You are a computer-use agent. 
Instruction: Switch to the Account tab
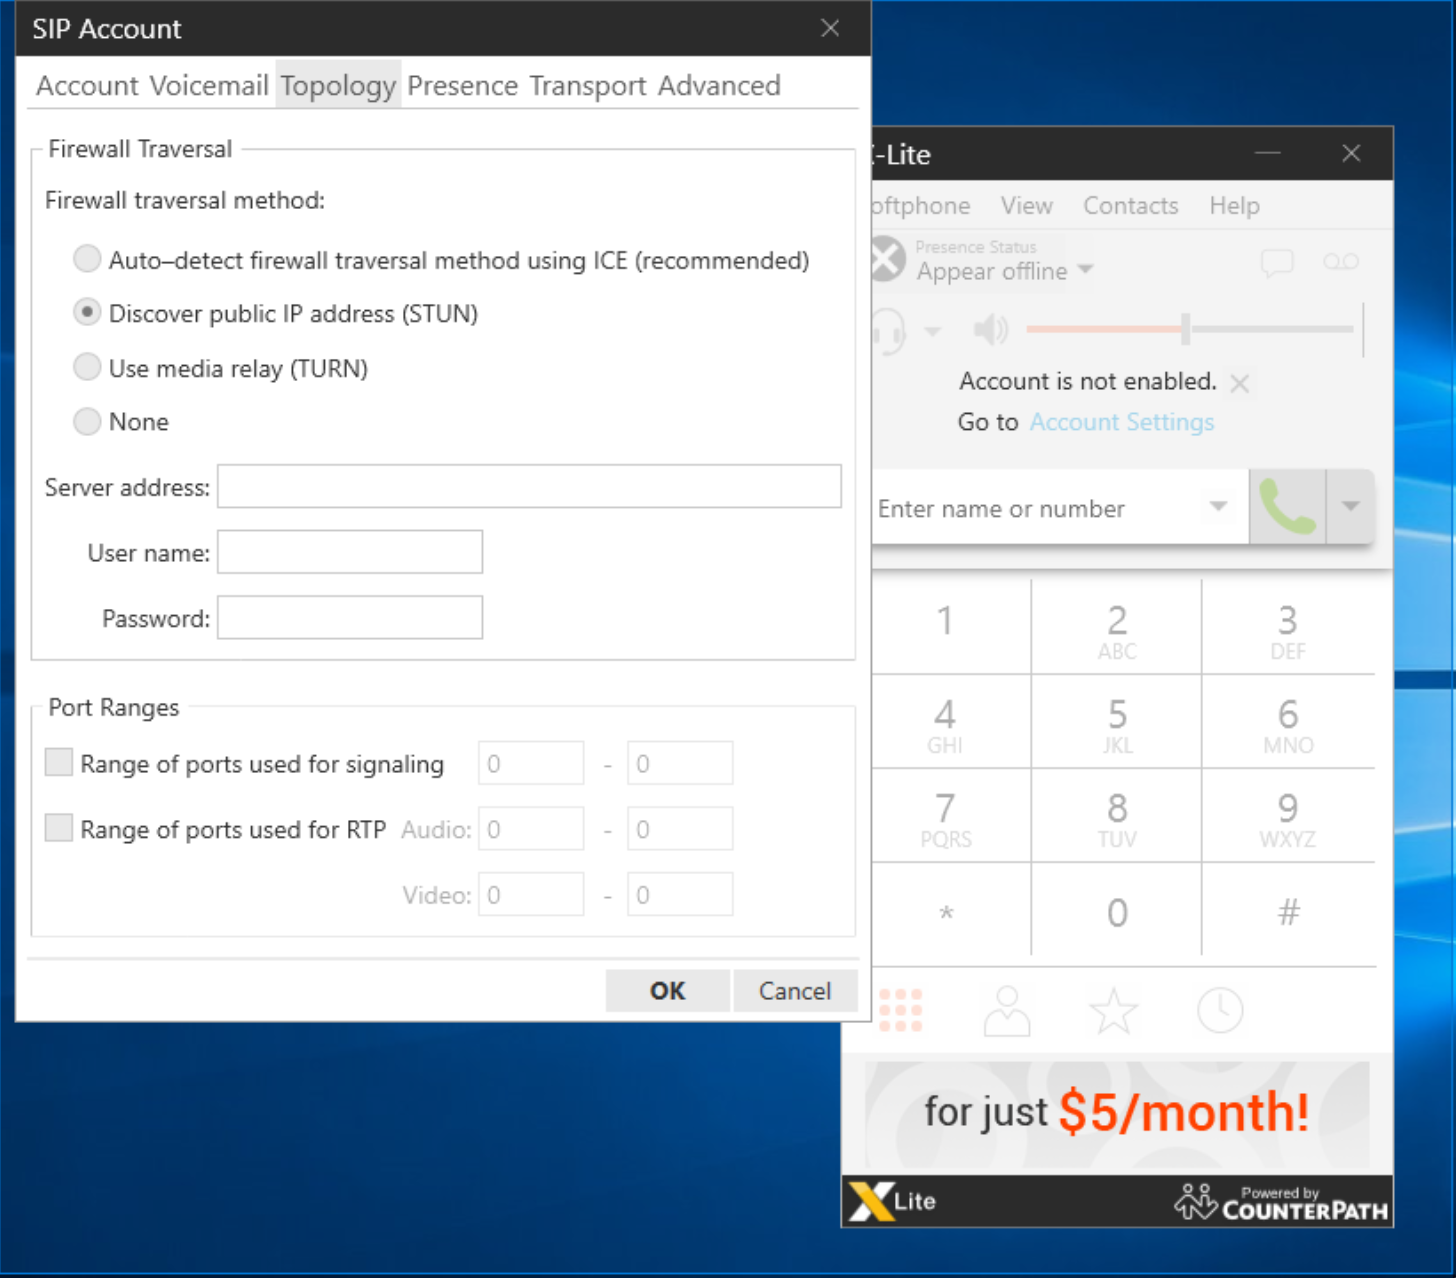click(x=87, y=86)
